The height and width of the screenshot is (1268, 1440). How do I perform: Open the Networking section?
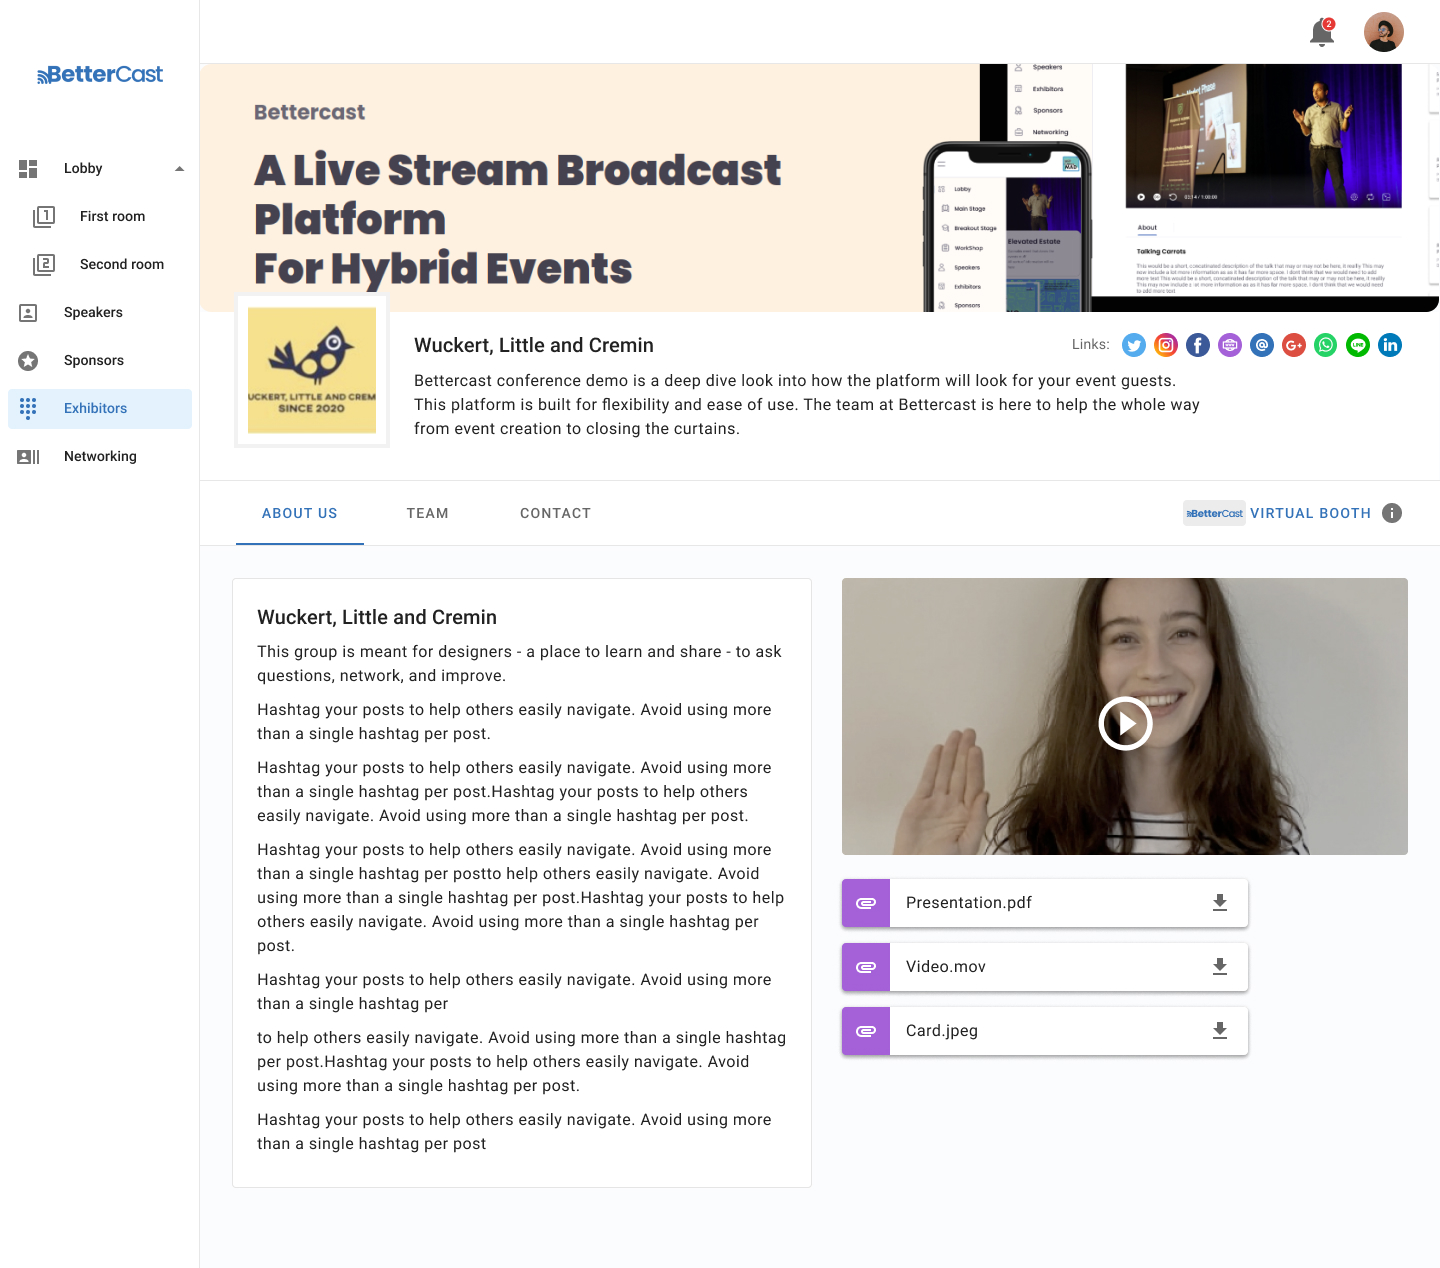(x=100, y=456)
